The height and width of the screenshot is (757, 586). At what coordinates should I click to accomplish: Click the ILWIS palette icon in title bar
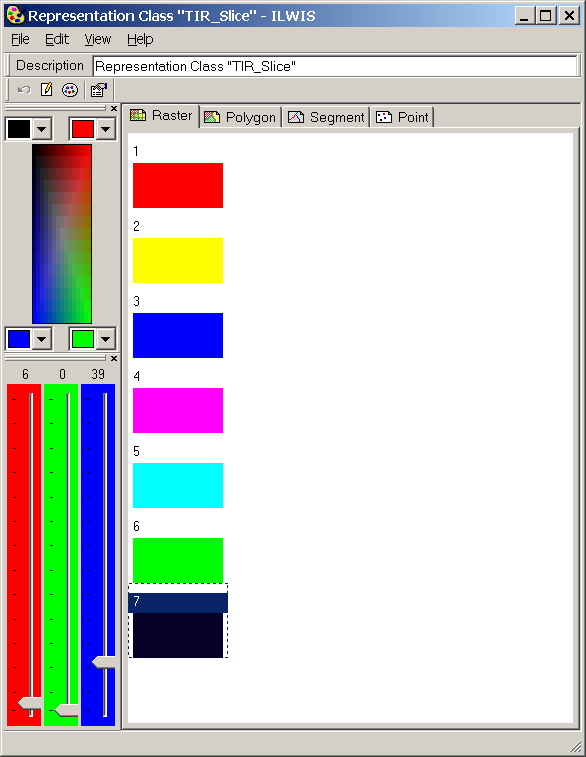point(15,15)
